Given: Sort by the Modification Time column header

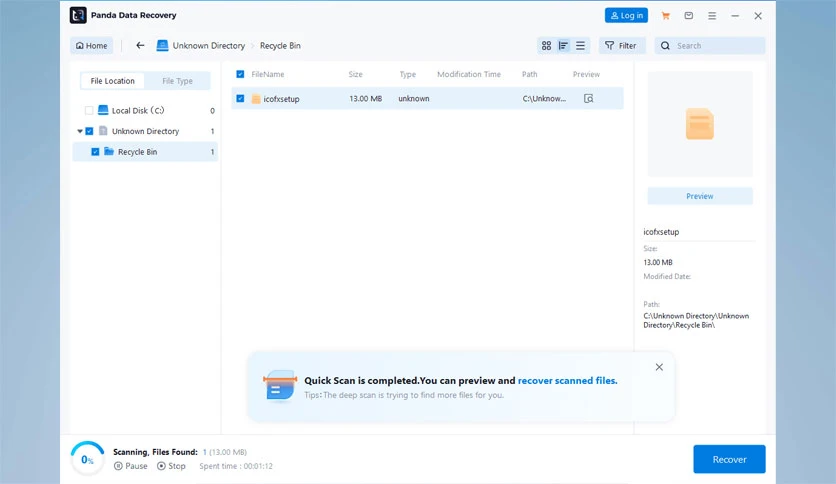Looking at the screenshot, I should (469, 74).
